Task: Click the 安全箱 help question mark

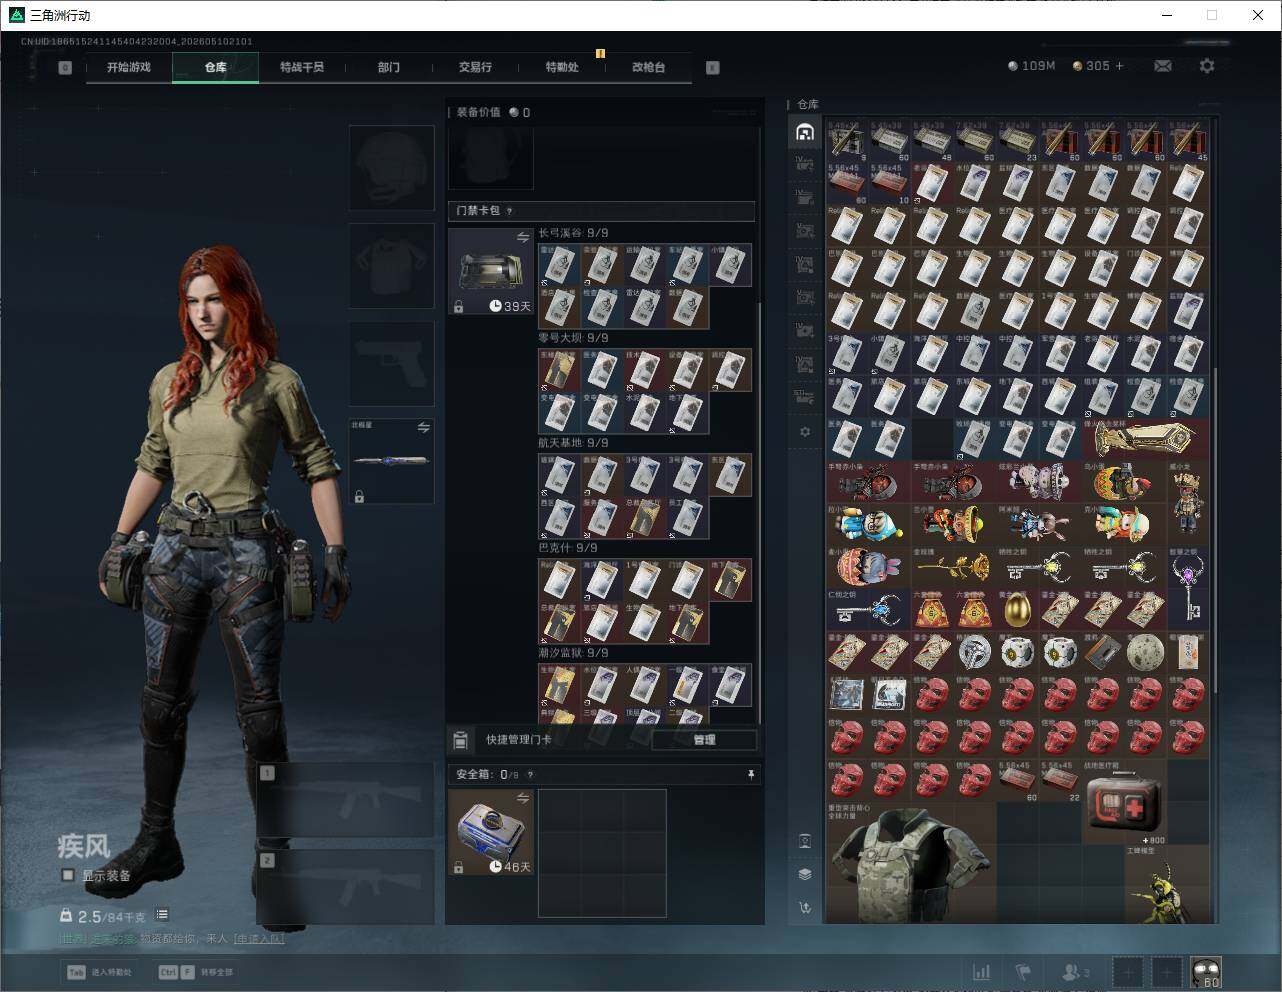Action: point(530,774)
